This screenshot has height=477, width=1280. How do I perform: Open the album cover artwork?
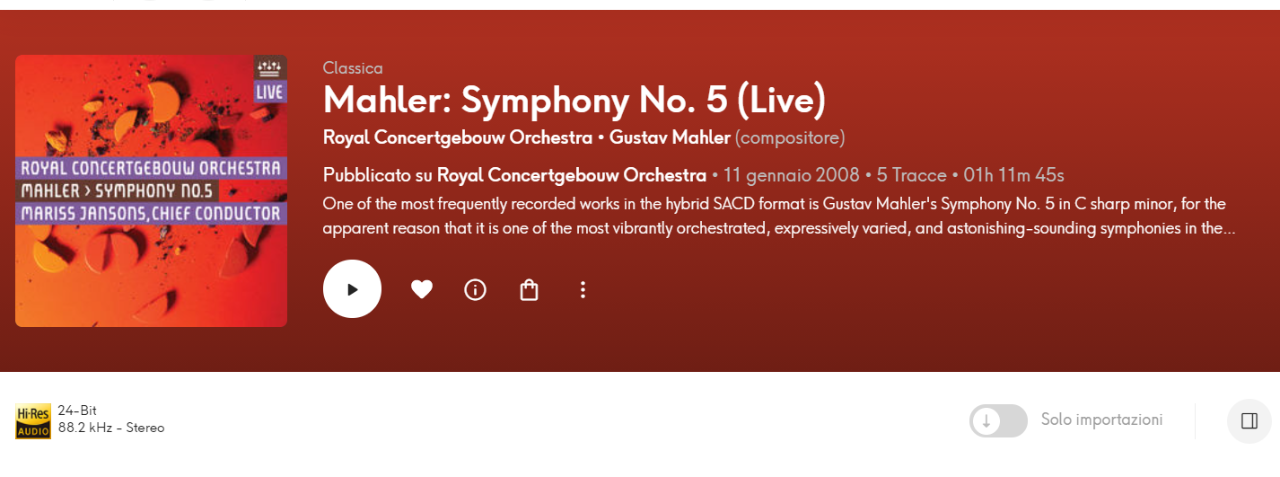pos(151,191)
